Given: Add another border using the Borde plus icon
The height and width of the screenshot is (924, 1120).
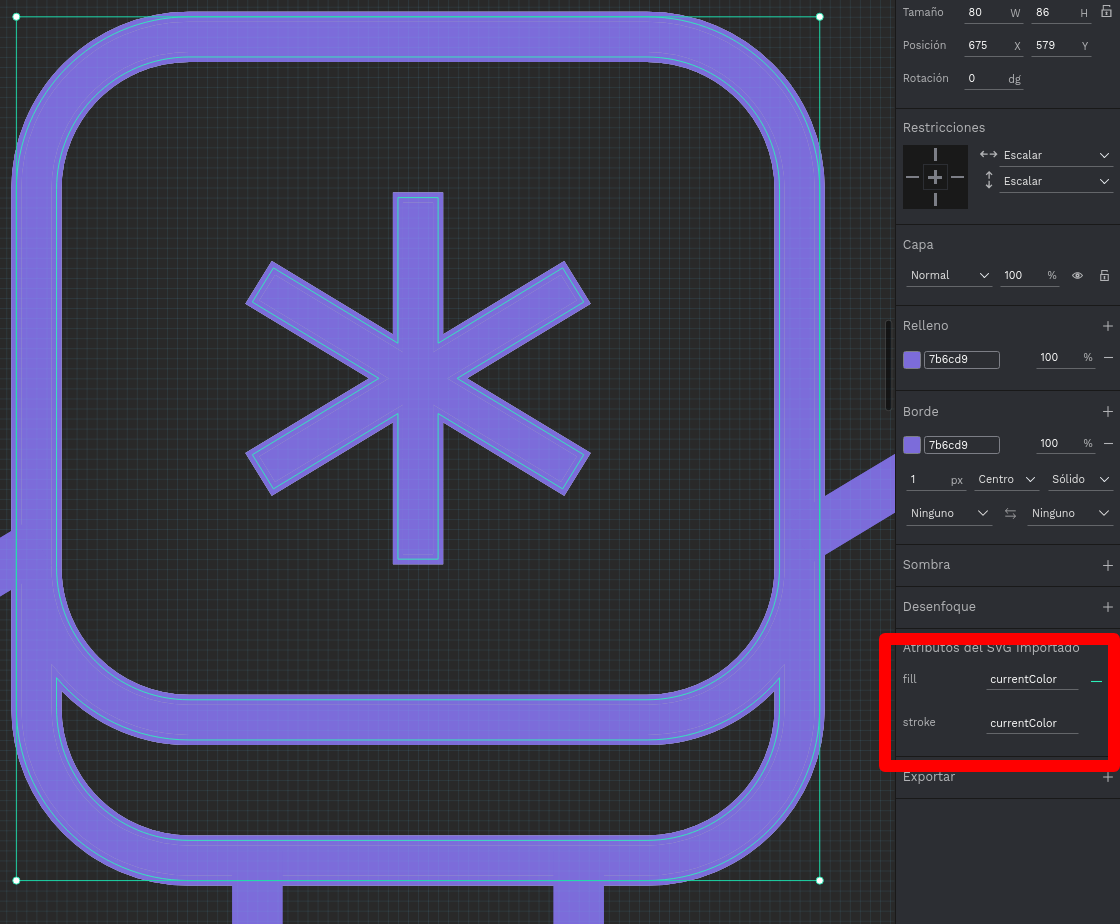Looking at the screenshot, I should tap(1108, 411).
